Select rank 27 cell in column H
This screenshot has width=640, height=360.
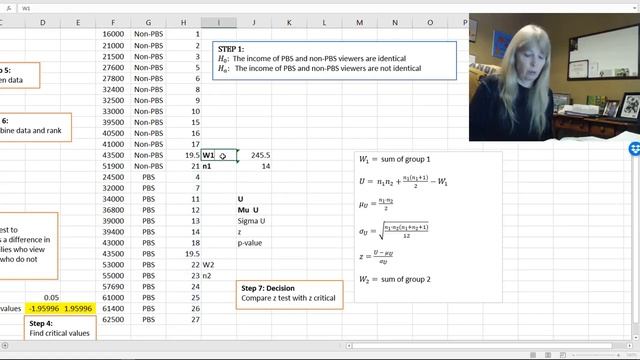(184, 320)
